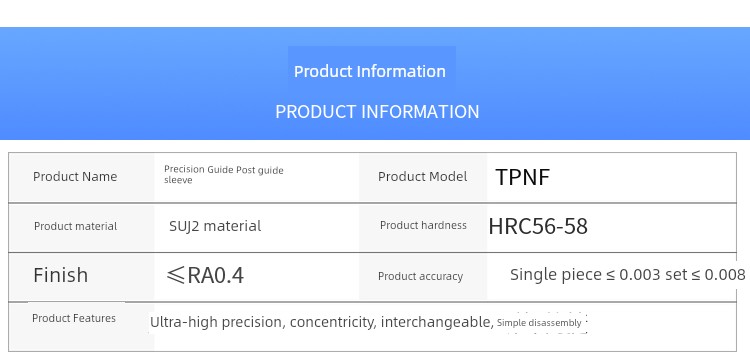
Task: Select the 'Finish' label cell
Action: [81, 276]
